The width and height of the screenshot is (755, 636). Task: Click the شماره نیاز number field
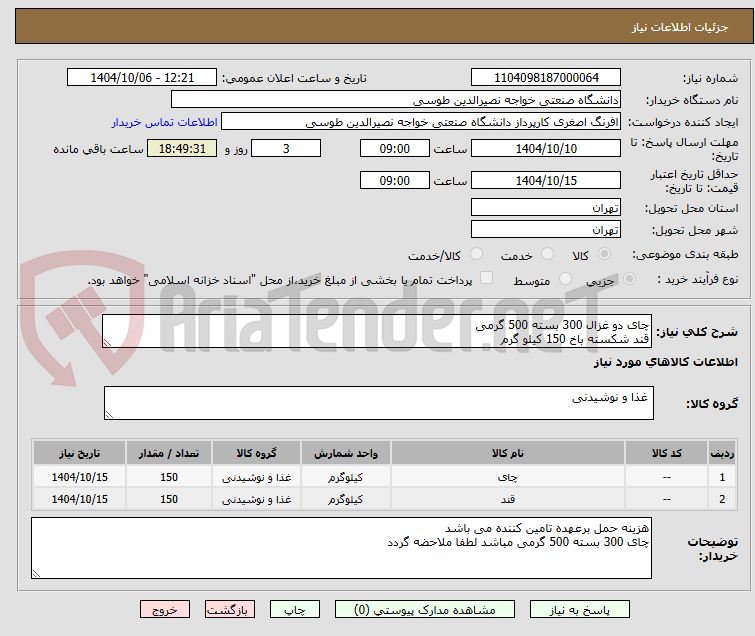(x=546, y=78)
